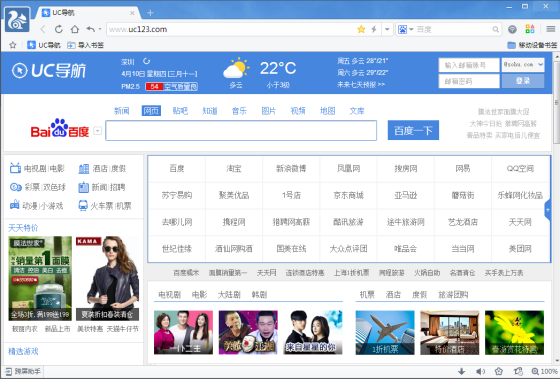Refresh the city with circular arrow
This screenshot has height=379, width=560.
click(x=146, y=61)
